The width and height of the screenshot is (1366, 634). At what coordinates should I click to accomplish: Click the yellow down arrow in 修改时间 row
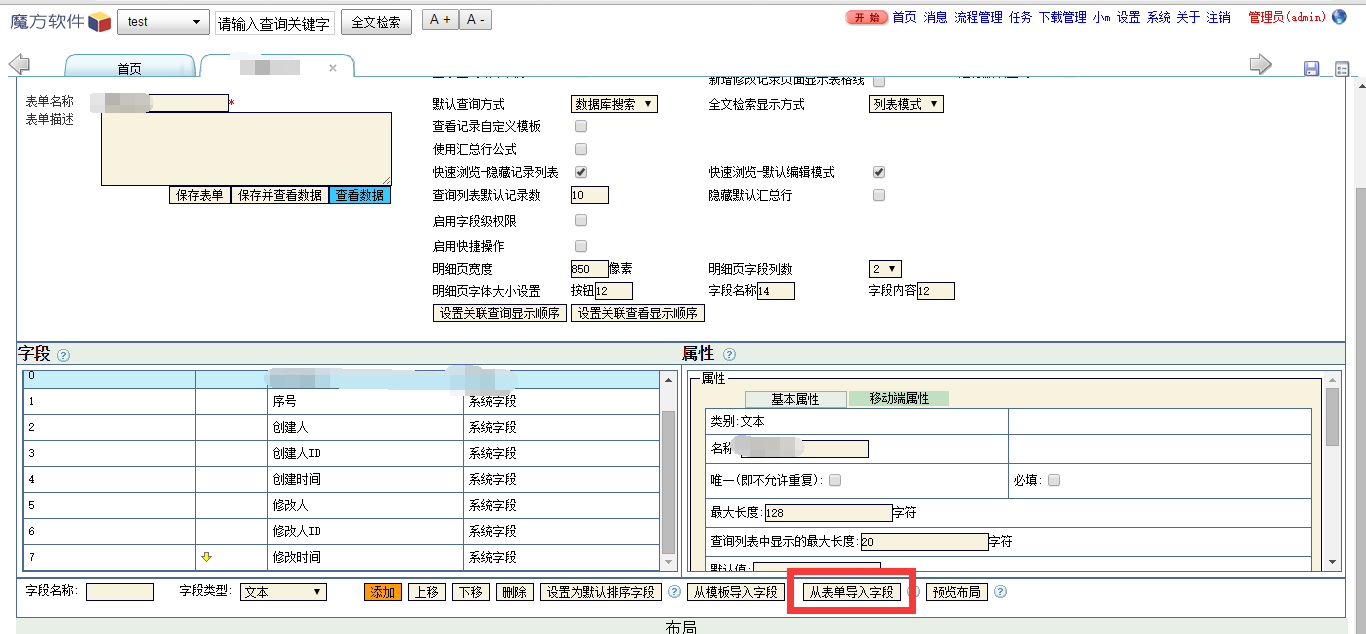pos(207,556)
